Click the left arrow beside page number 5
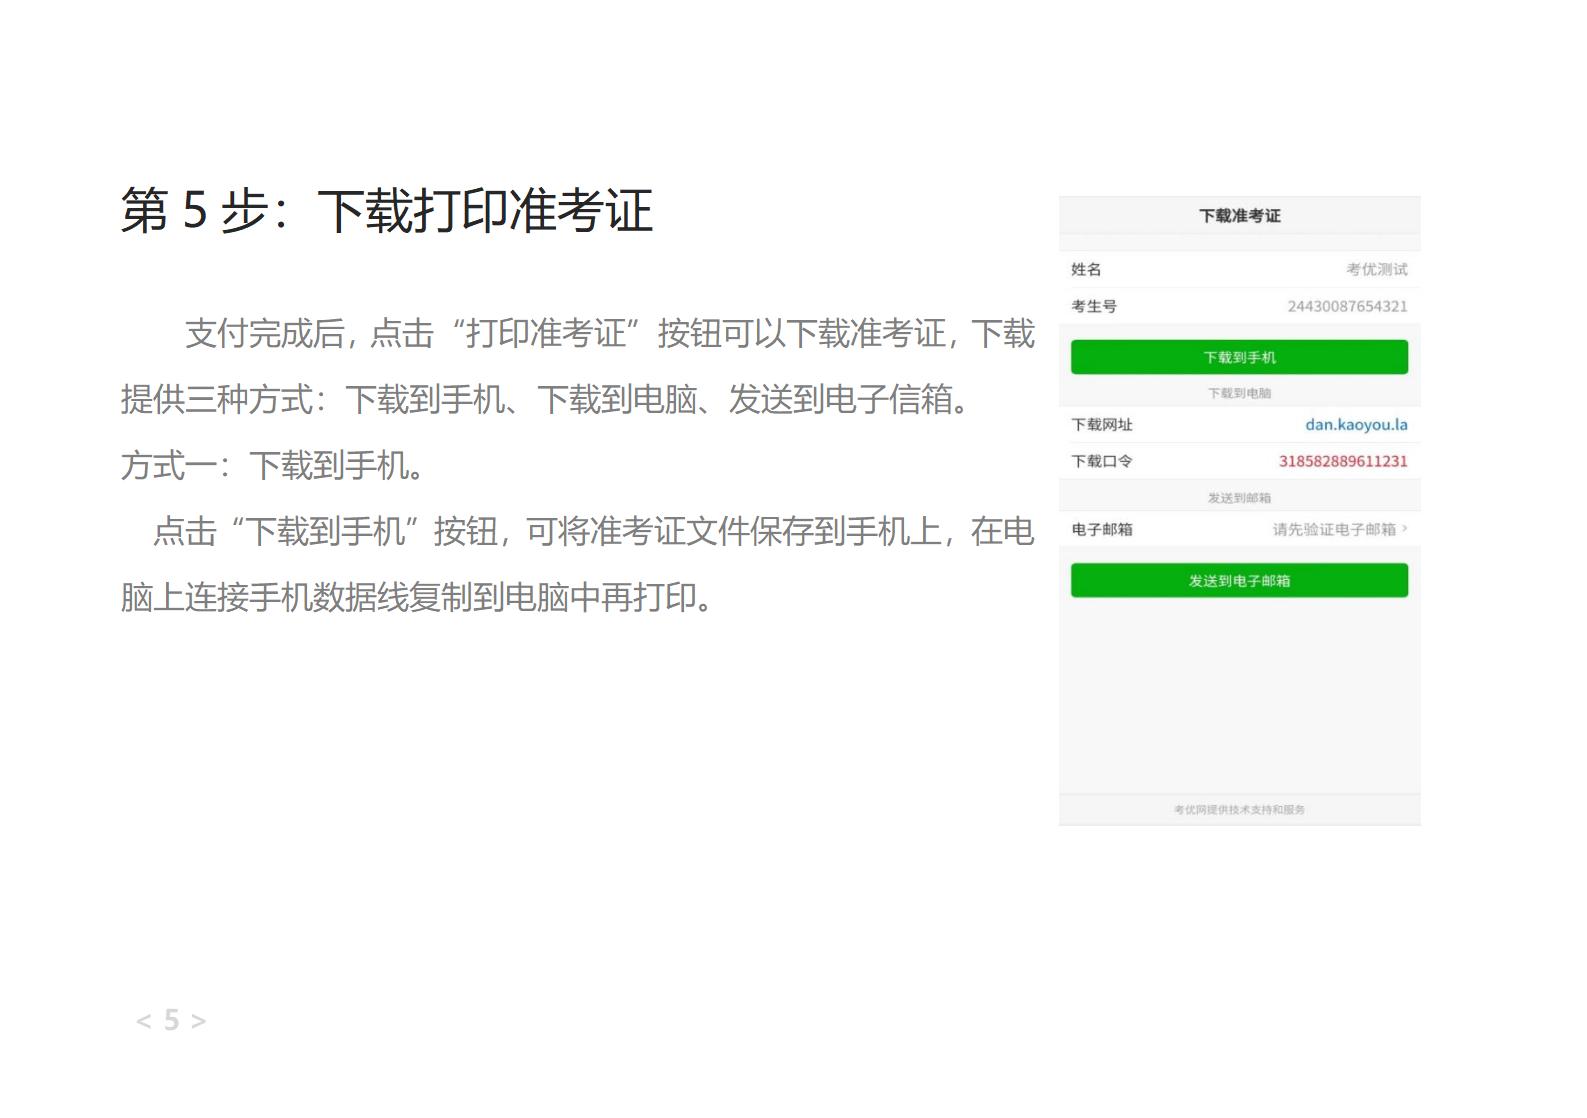 144,1021
